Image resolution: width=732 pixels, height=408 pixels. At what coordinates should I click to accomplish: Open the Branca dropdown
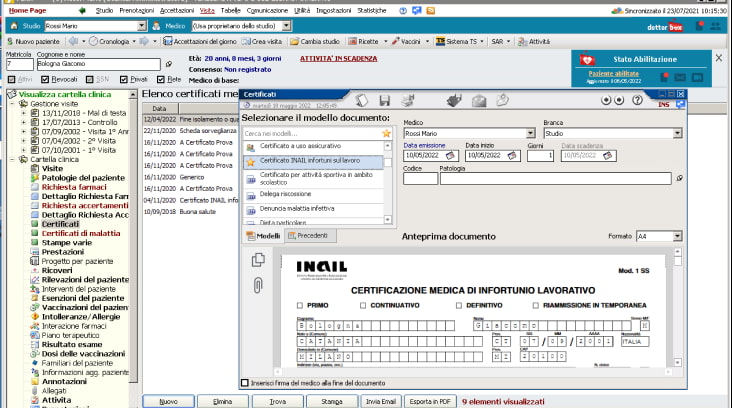point(677,134)
